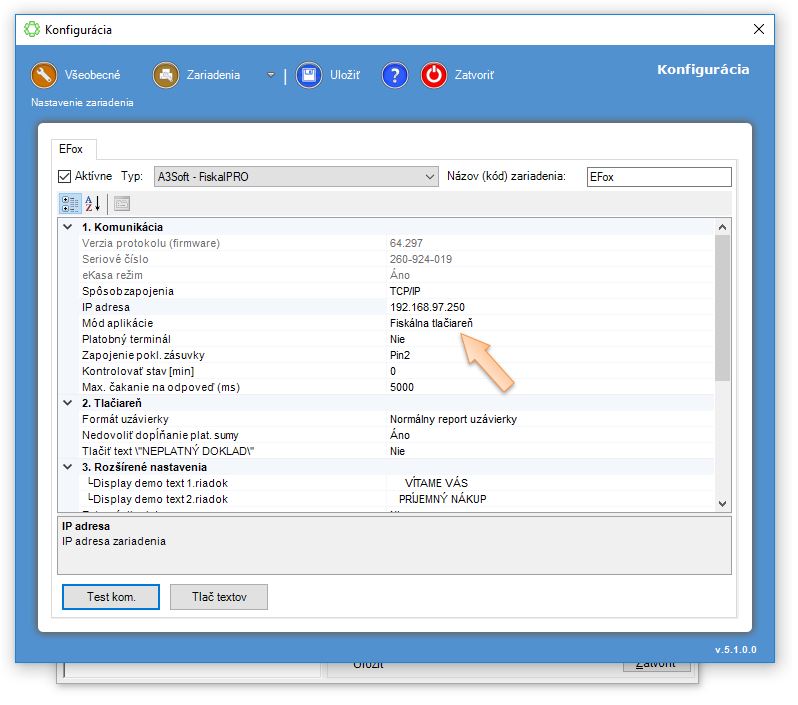This screenshot has width=798, height=705.
Task: Sort properties alphabetically with A-Z icon
Action: tap(93, 203)
